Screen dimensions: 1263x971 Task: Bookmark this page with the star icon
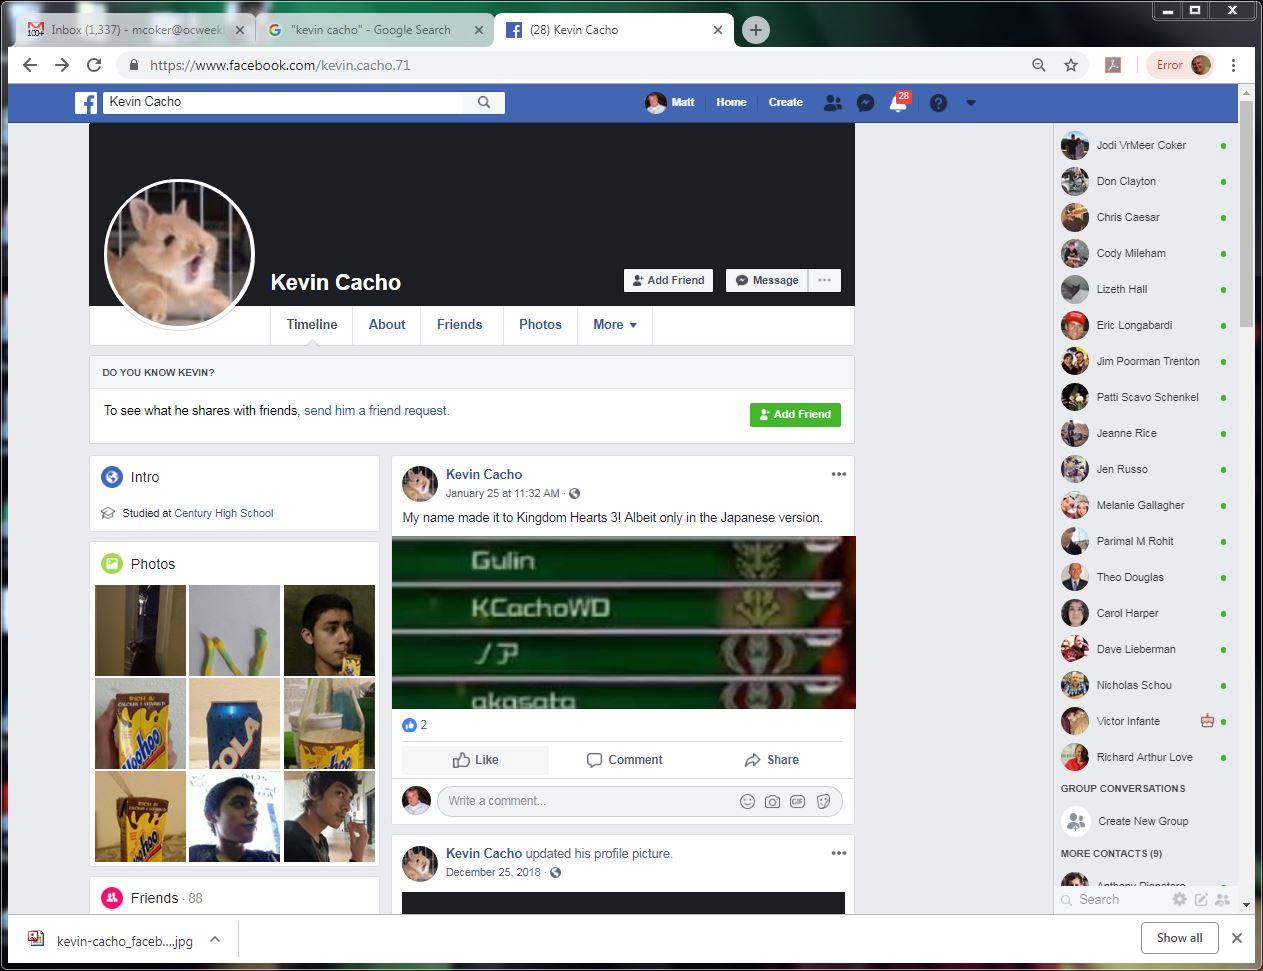(x=1071, y=65)
